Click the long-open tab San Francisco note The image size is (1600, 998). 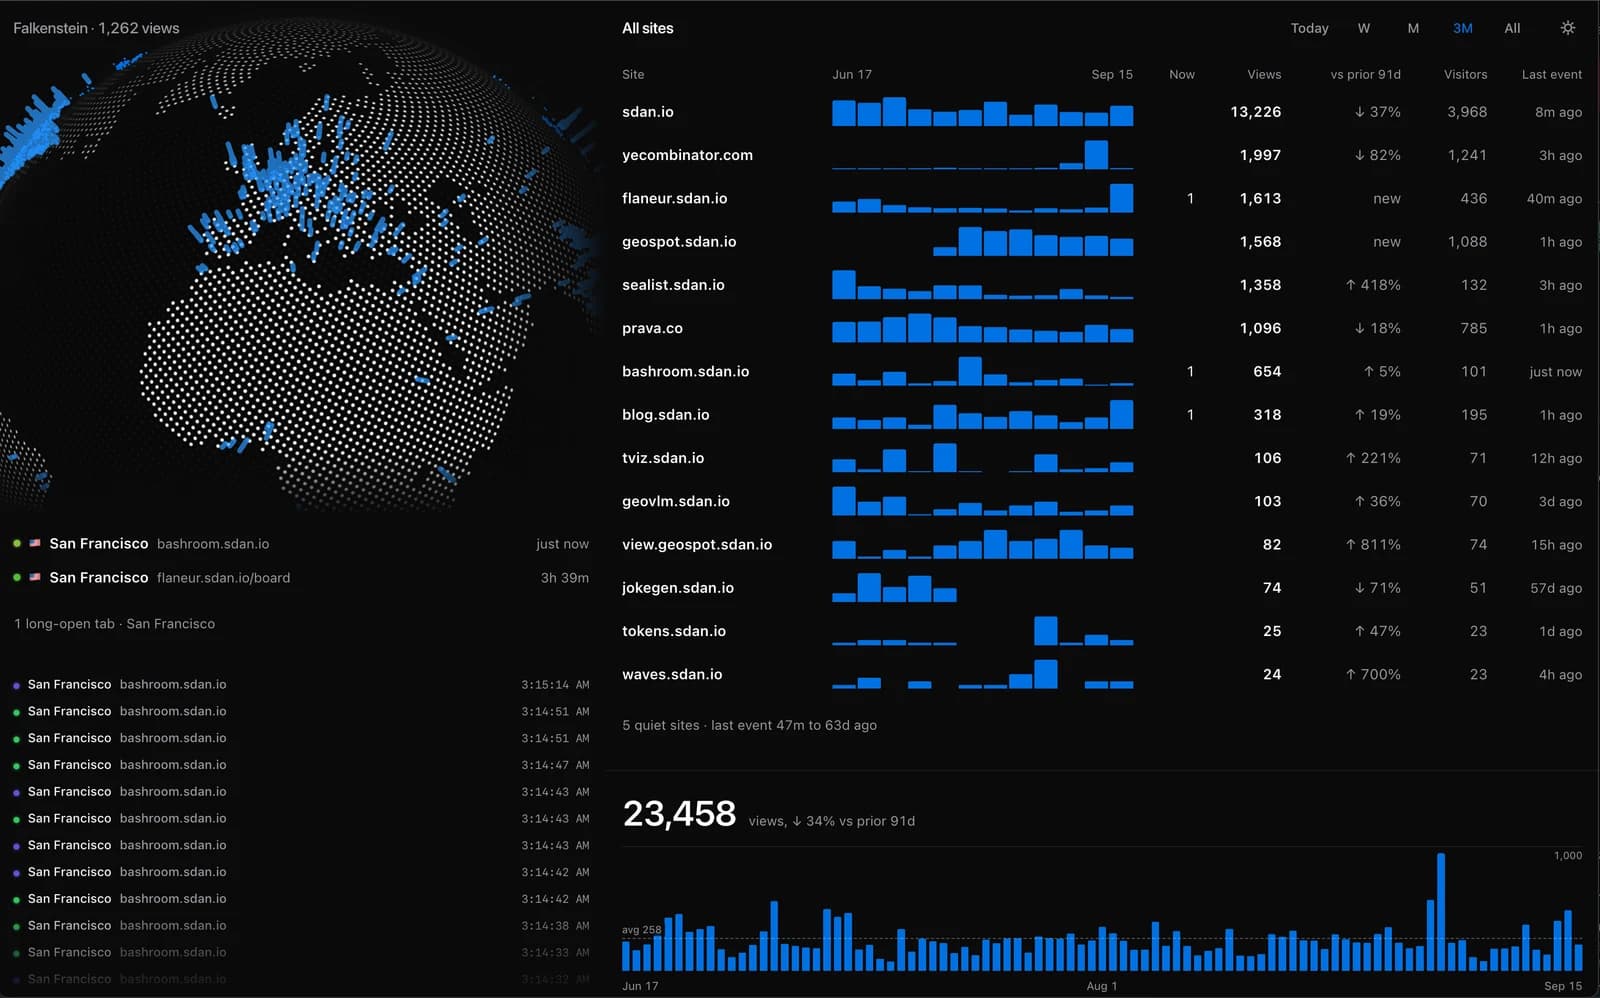(114, 624)
